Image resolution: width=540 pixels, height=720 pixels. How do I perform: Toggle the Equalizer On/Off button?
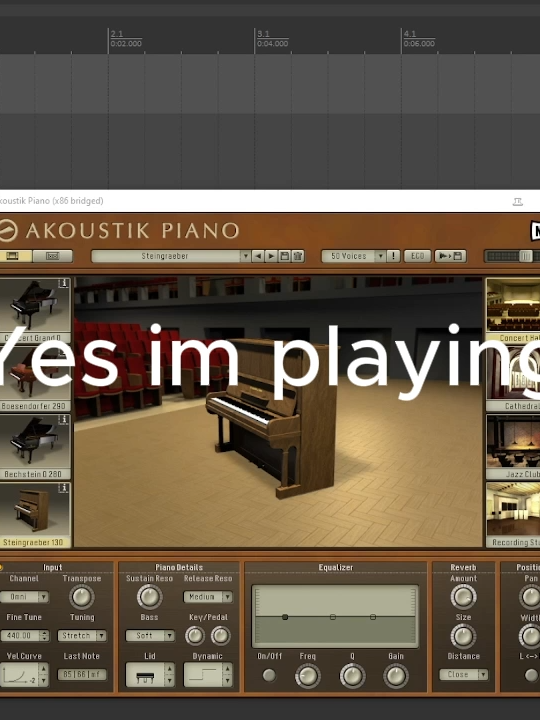[x=269, y=675]
